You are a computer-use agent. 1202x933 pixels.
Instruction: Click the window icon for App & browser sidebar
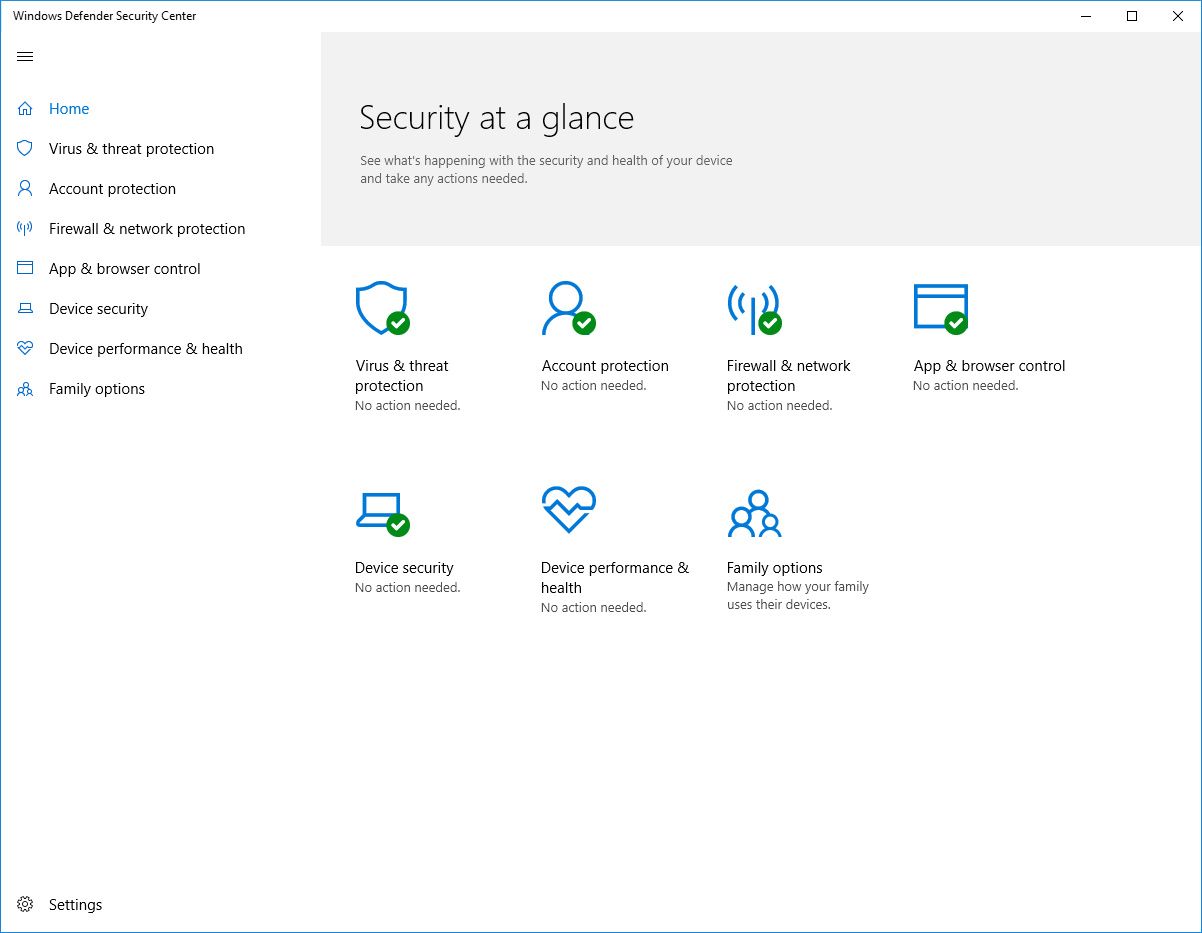tap(25, 268)
